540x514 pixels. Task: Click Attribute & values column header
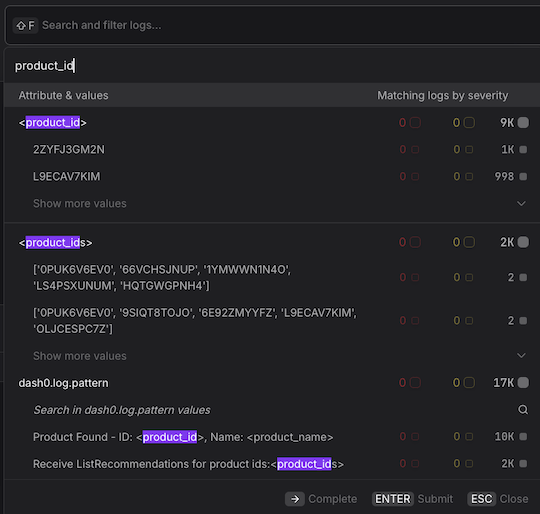(63, 95)
